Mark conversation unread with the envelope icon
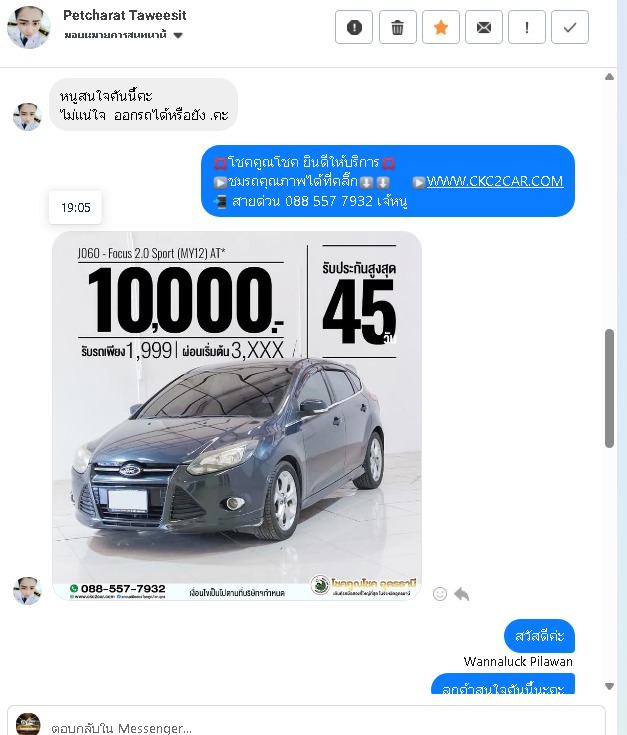The image size is (627, 735). (484, 27)
